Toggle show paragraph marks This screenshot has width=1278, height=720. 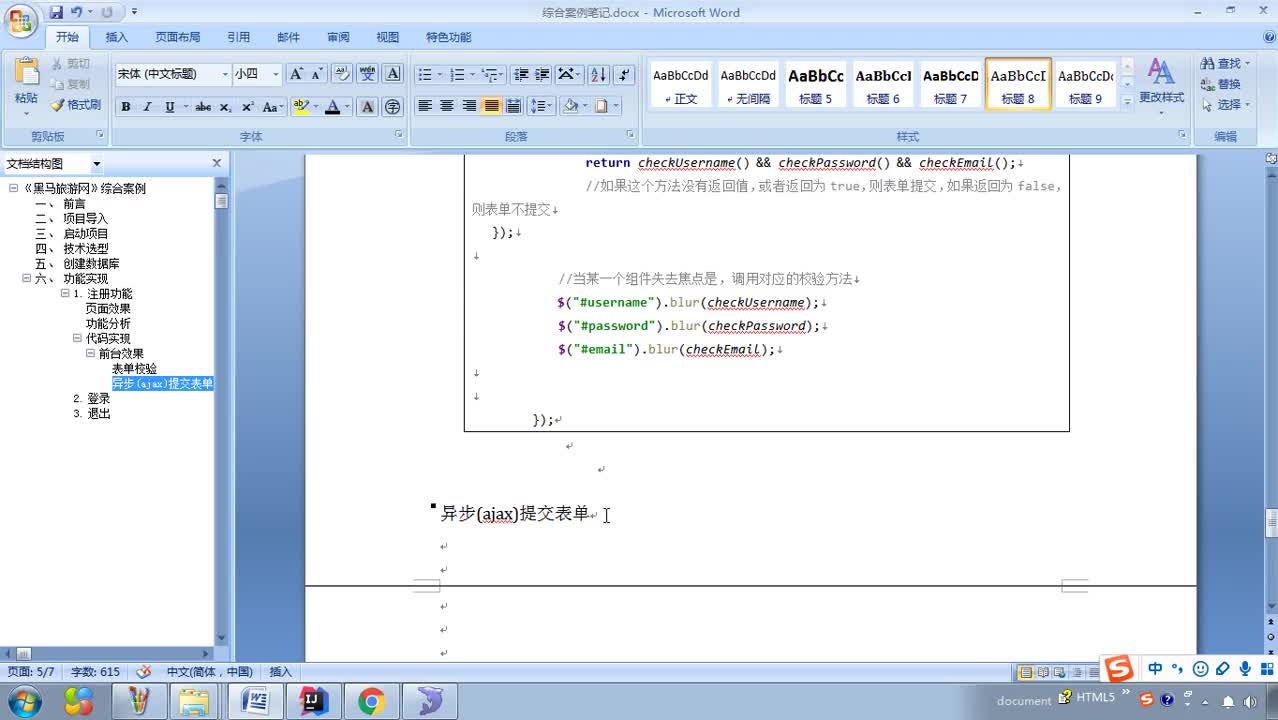point(624,75)
